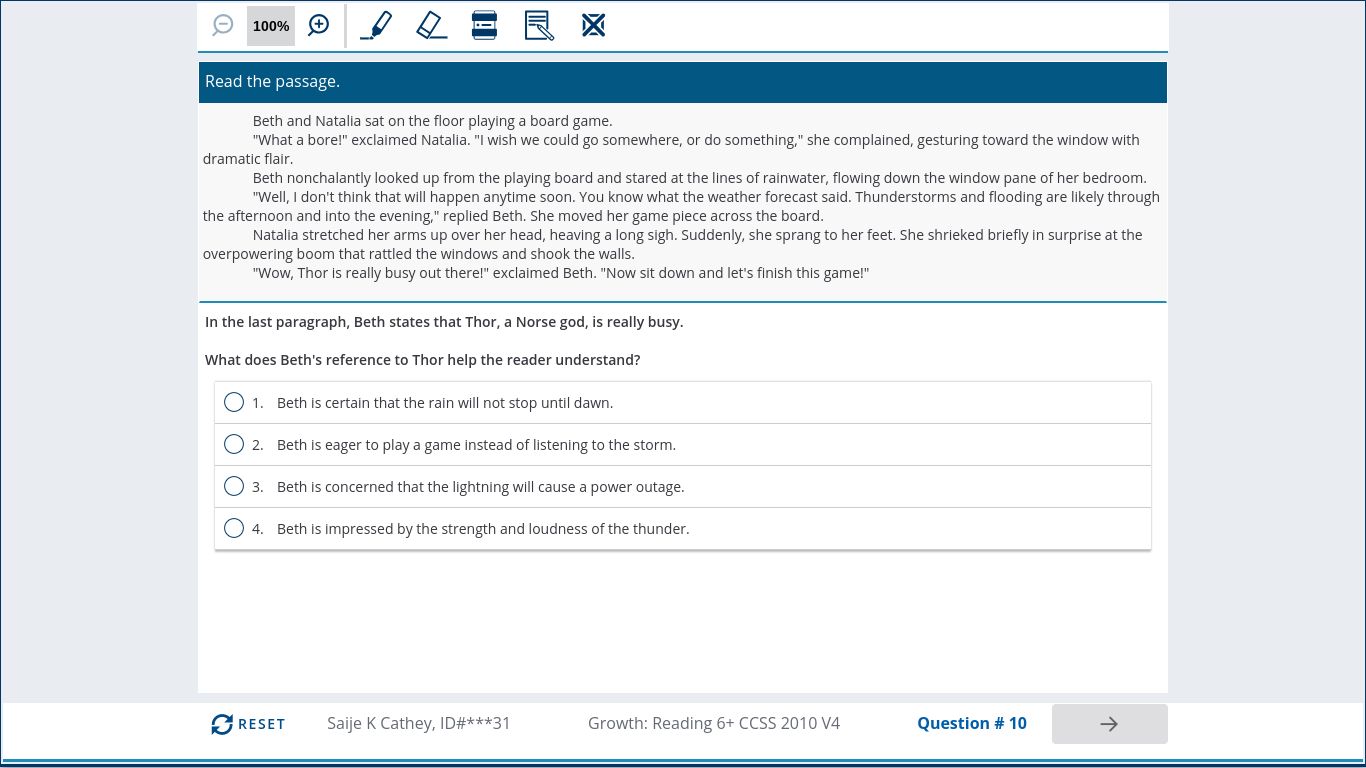Image resolution: width=1366 pixels, height=768 pixels.
Task: Activate the answer eliminator tool
Action: click(594, 25)
